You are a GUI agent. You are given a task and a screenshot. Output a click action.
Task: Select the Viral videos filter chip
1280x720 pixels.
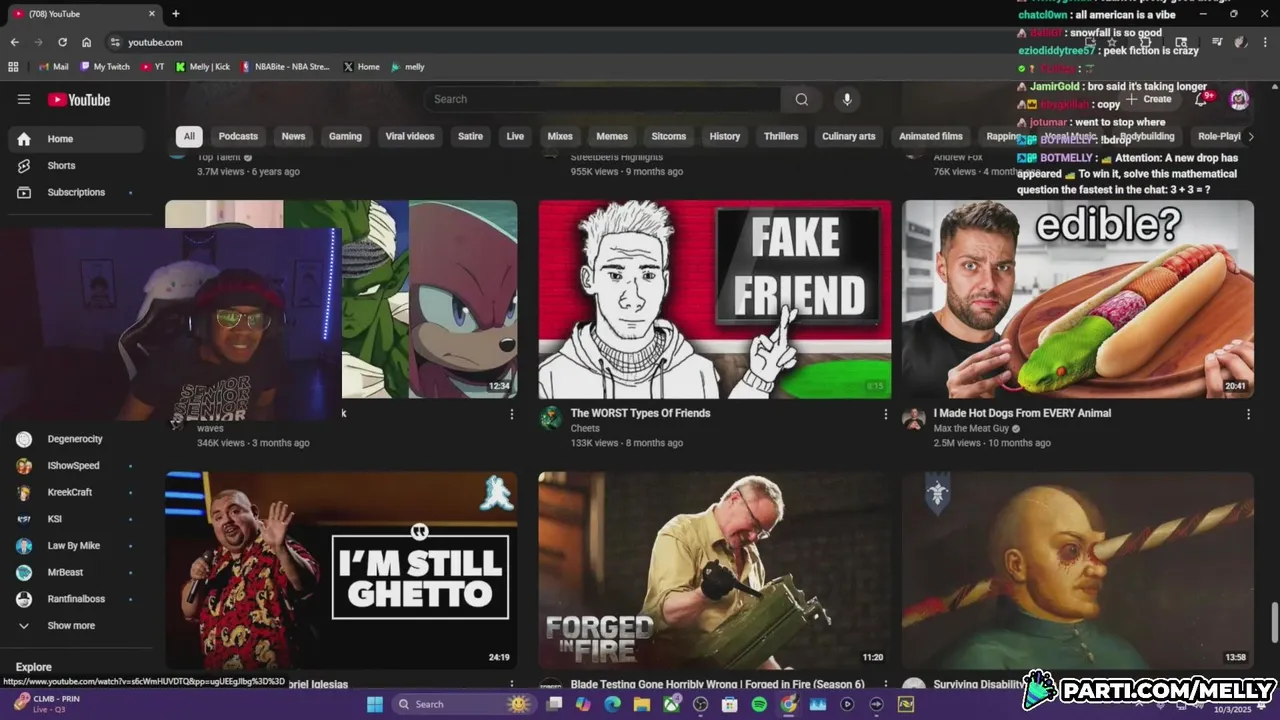[x=410, y=136]
